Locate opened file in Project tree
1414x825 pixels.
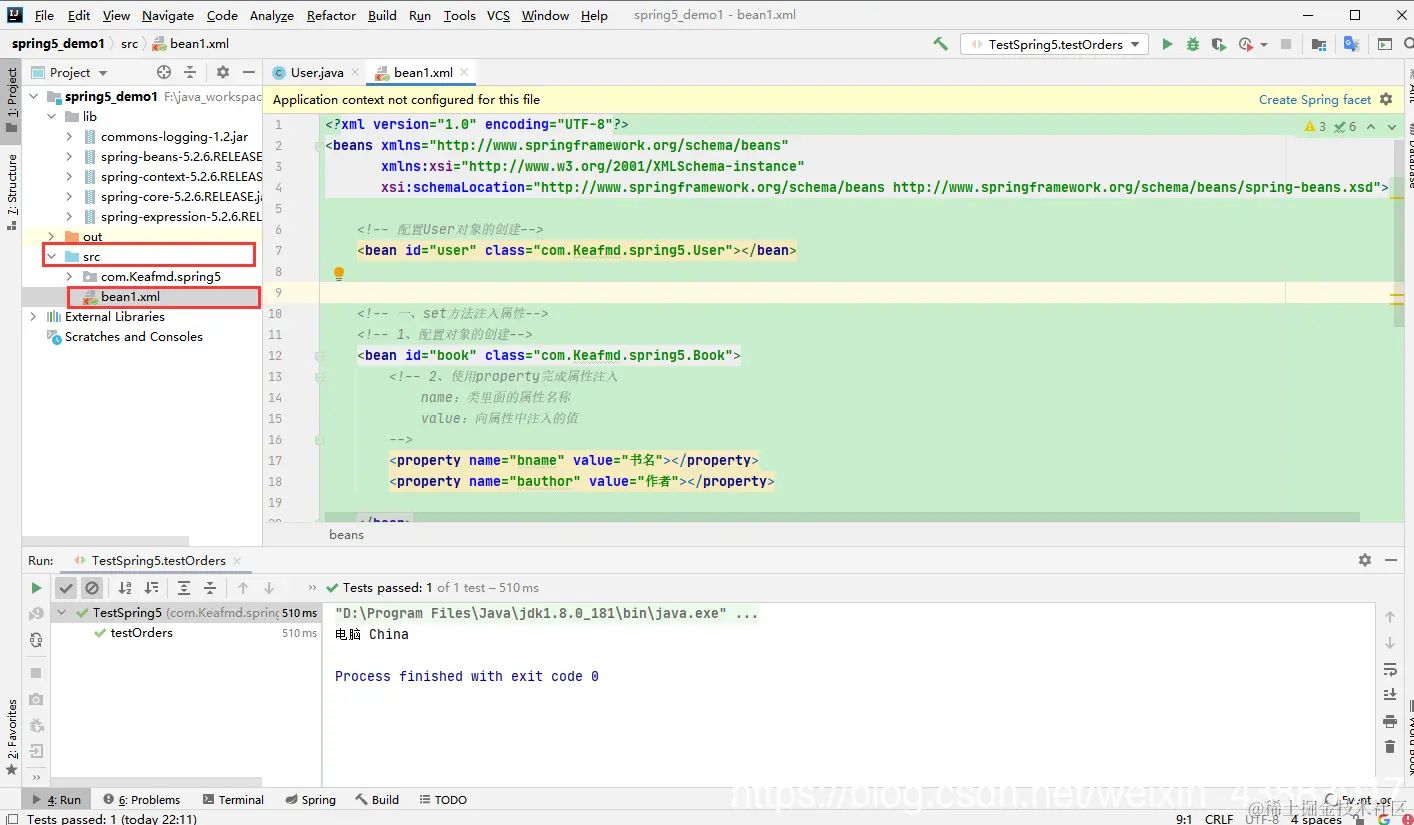click(164, 72)
